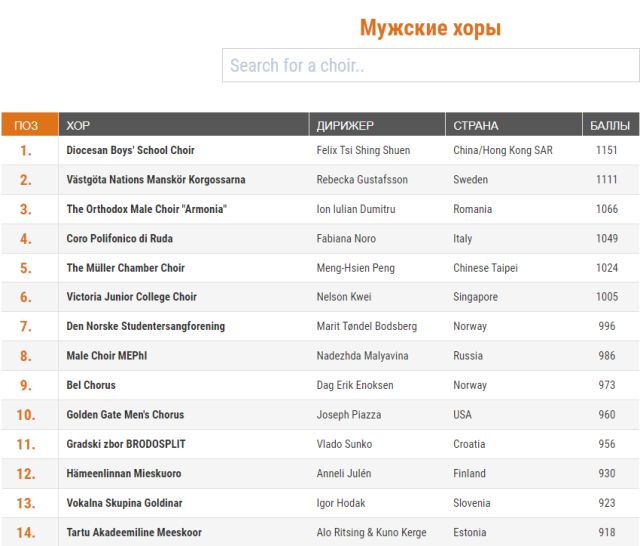Screen dimensions: 640x546
Task: Select 'The Orthodox Male Choir "Armonia"' entry
Action: (x=147, y=209)
